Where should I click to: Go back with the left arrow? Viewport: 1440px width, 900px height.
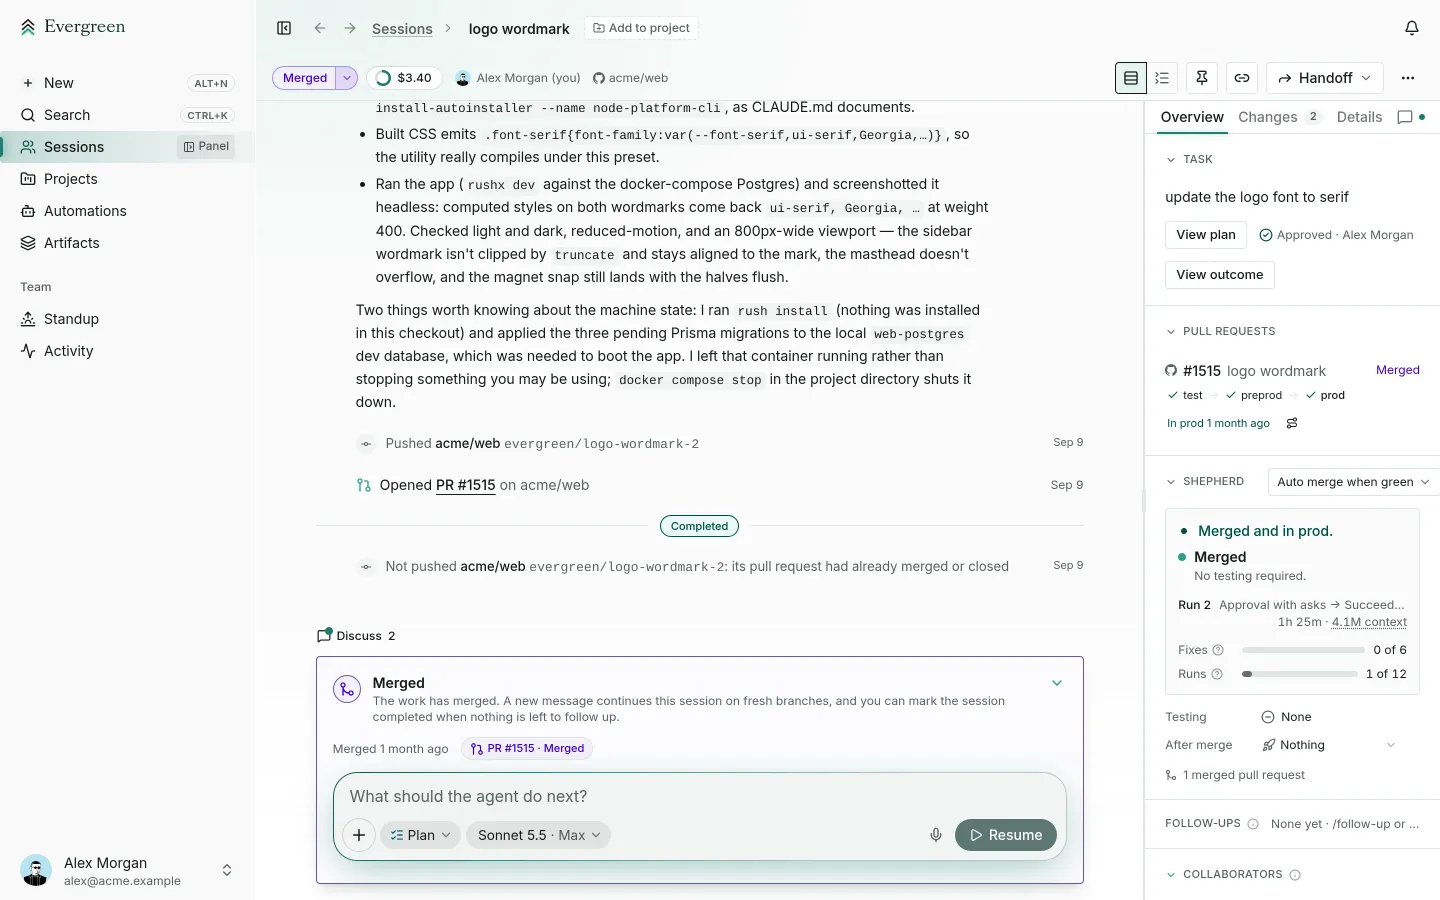[320, 28]
